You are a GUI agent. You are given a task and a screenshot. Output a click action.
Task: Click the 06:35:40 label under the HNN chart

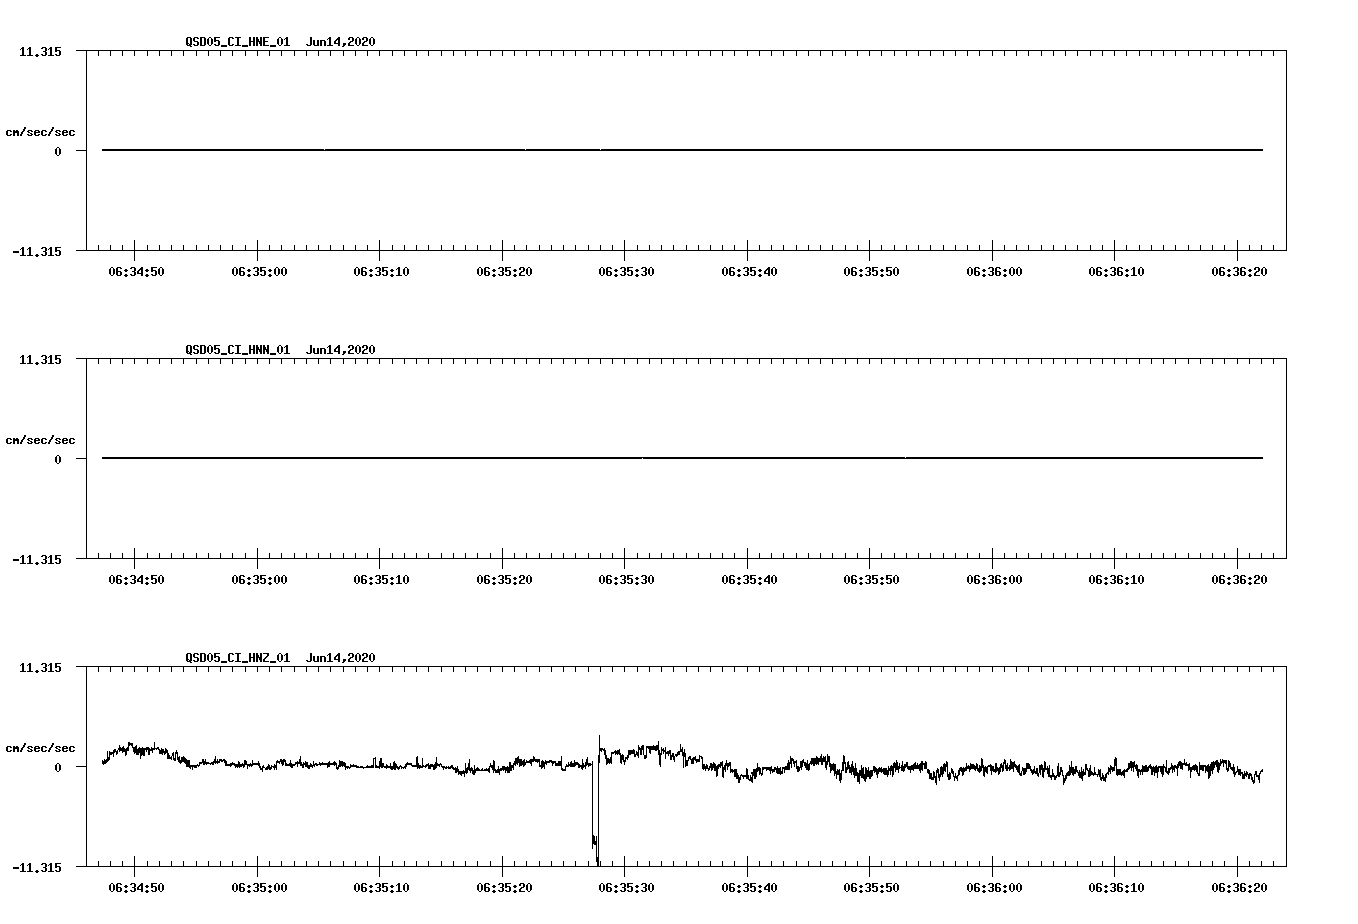749,580
